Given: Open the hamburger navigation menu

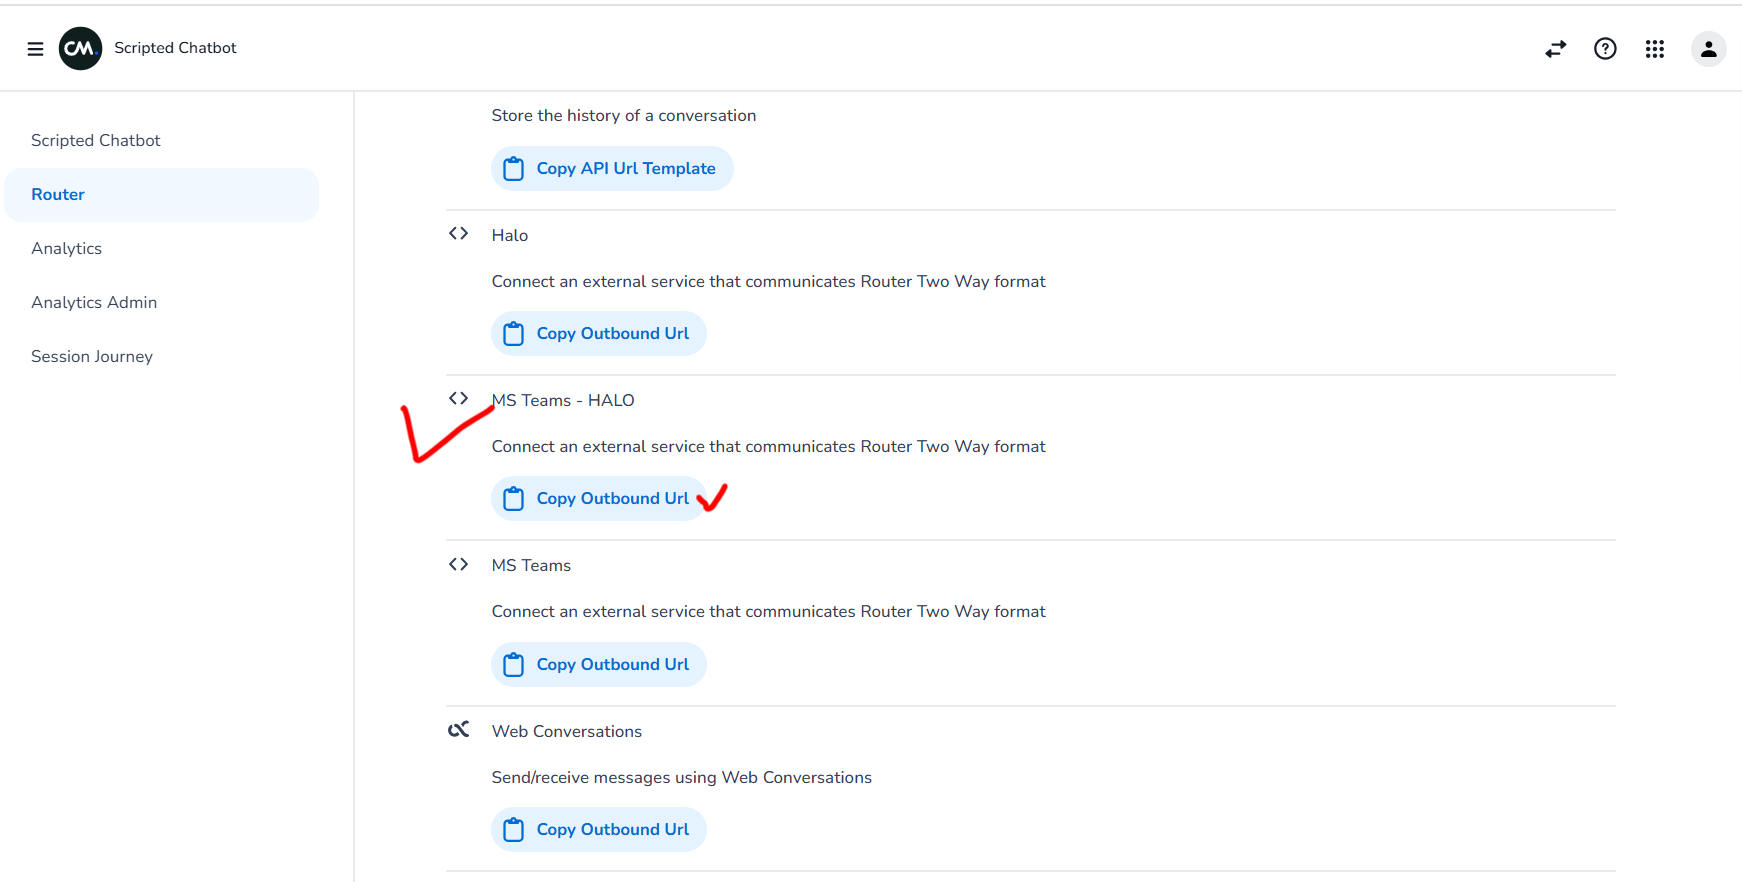Looking at the screenshot, I should pos(36,49).
